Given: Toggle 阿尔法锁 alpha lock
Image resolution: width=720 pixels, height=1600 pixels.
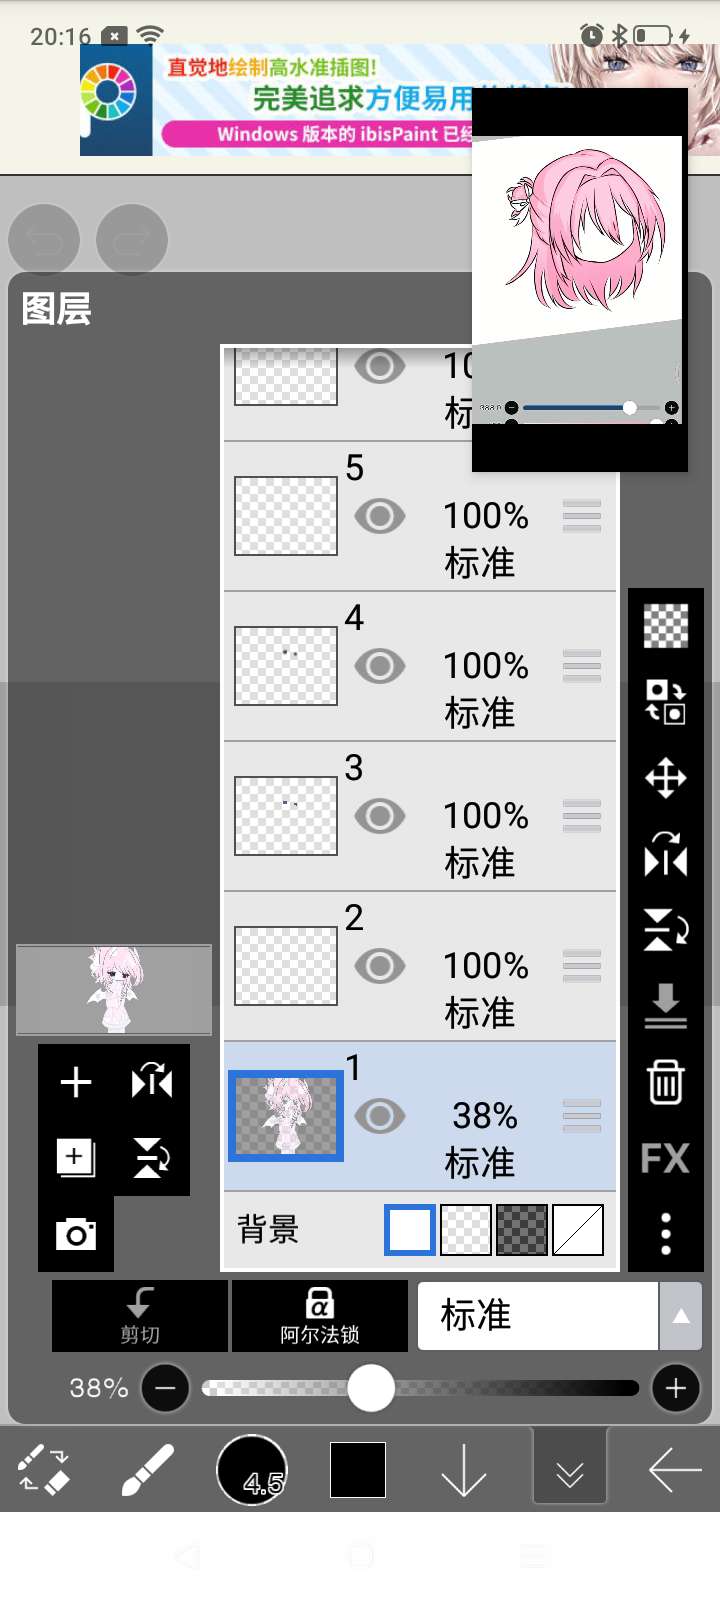Looking at the screenshot, I should [320, 1316].
